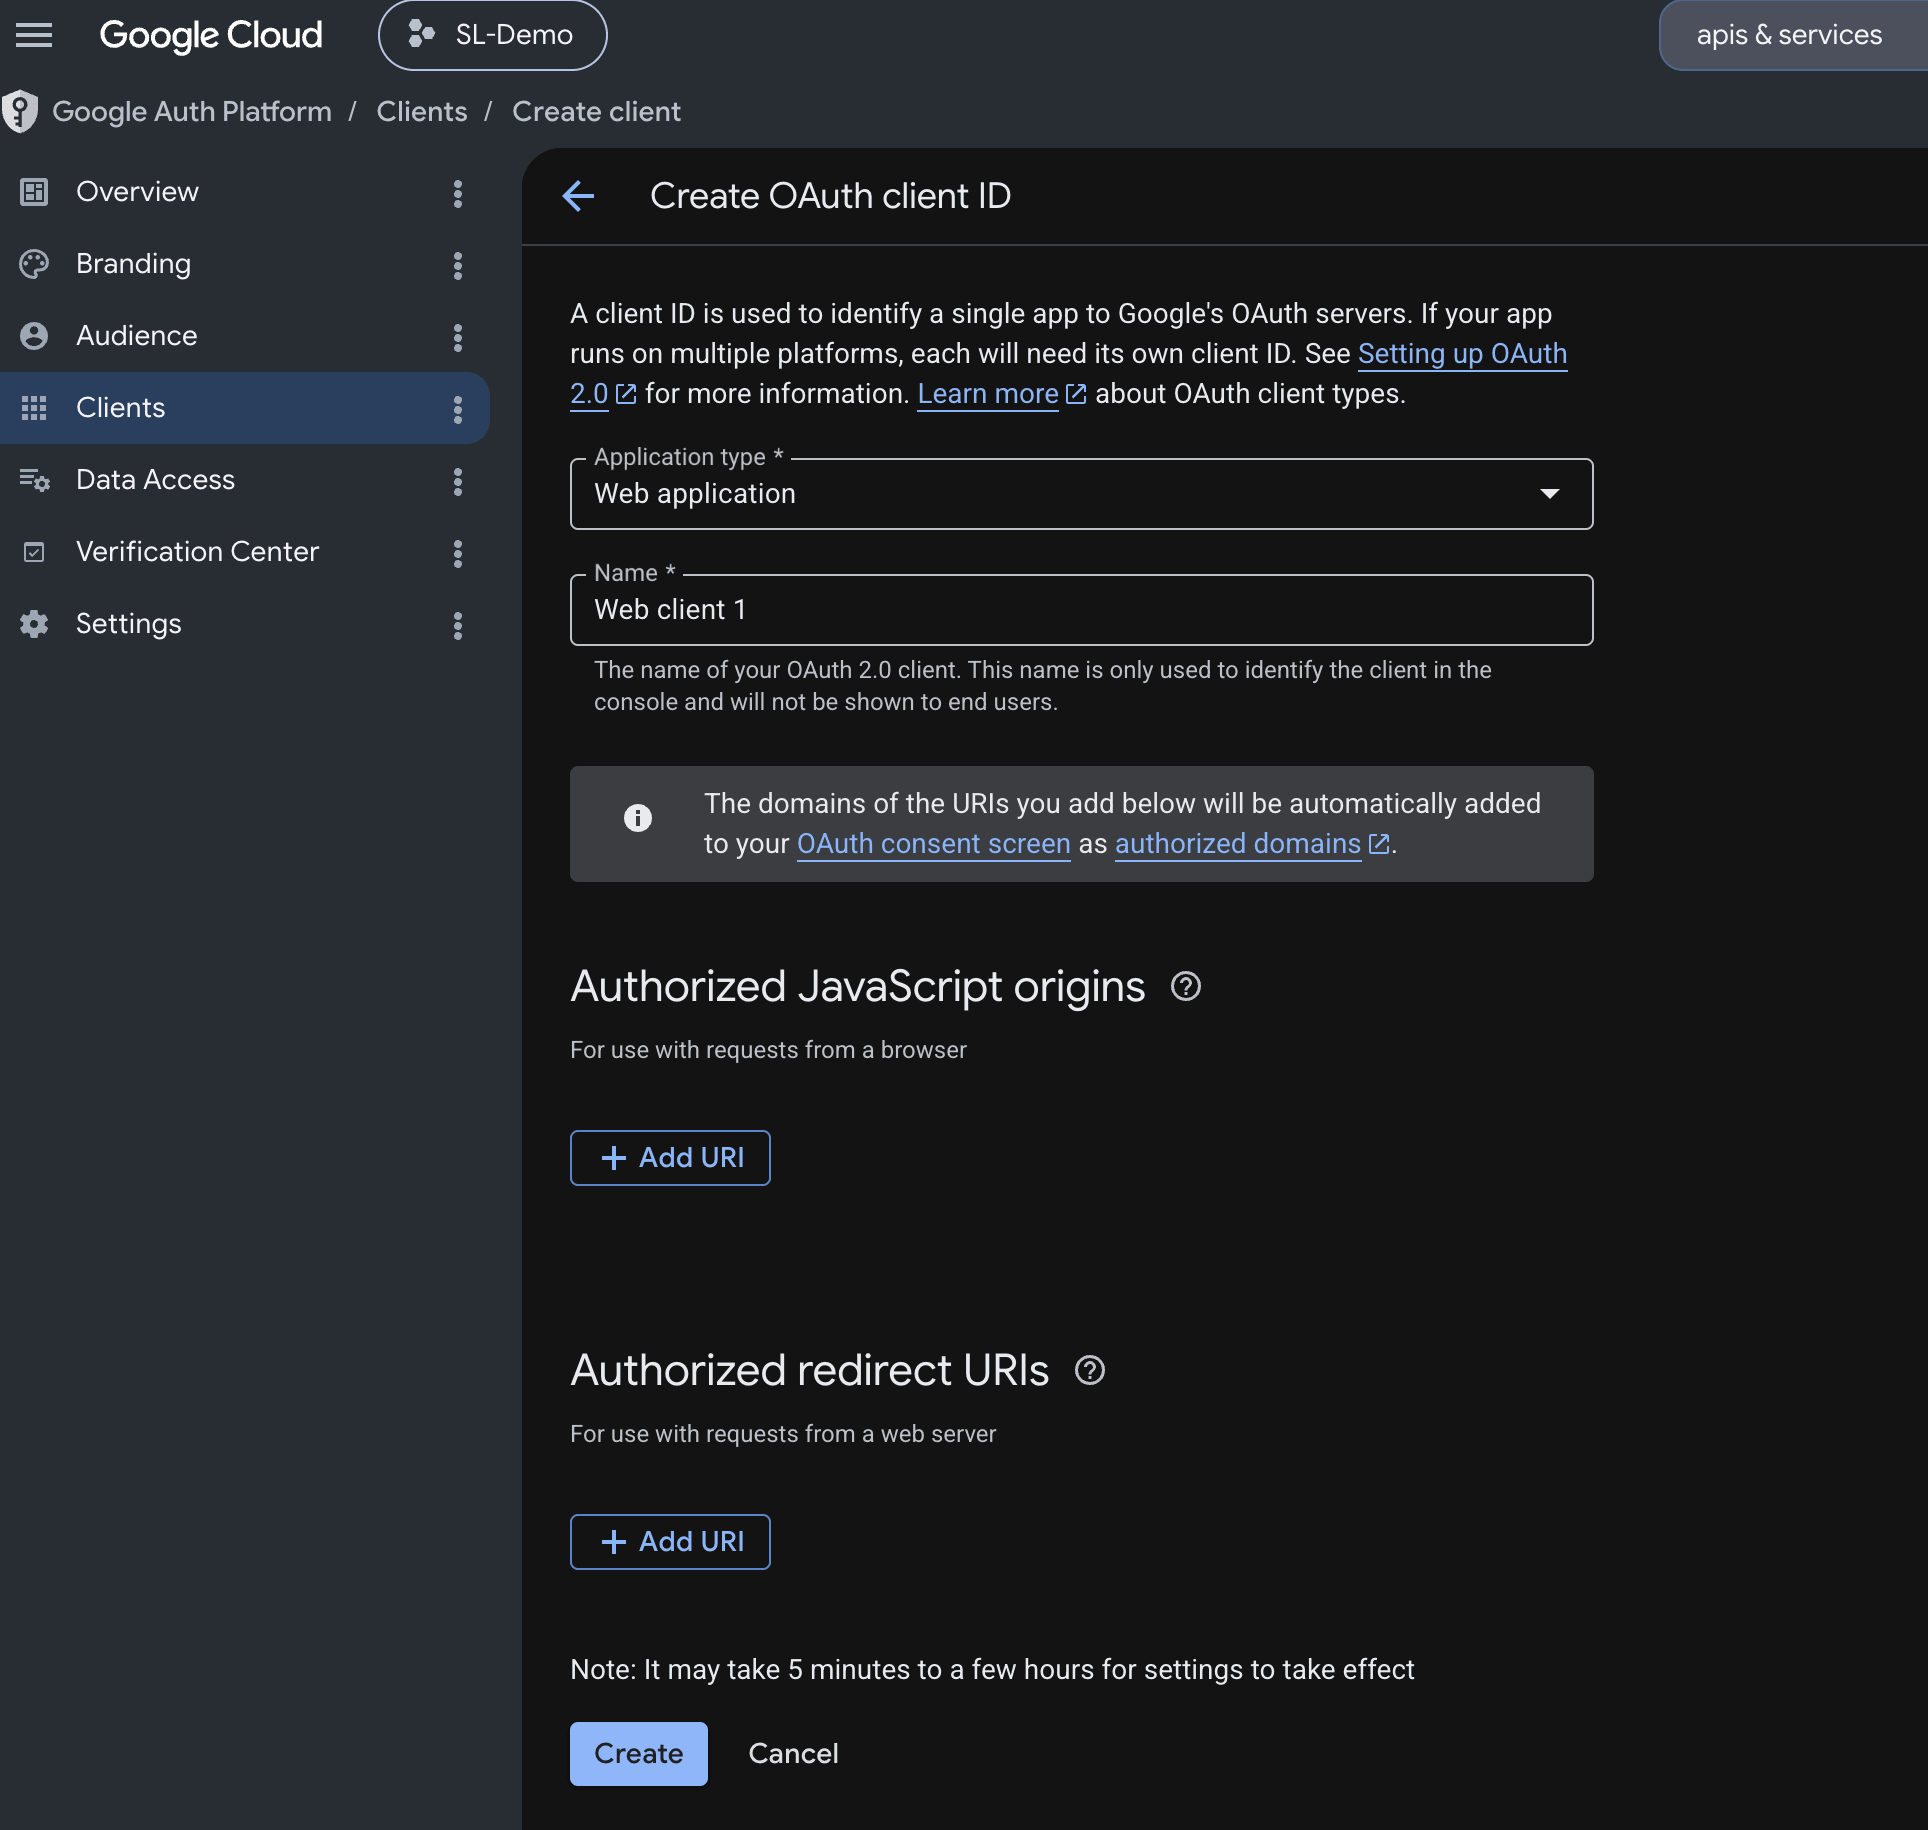Open the SL-Demo project picker
1928x1830 pixels.
pyautogui.click(x=492, y=35)
